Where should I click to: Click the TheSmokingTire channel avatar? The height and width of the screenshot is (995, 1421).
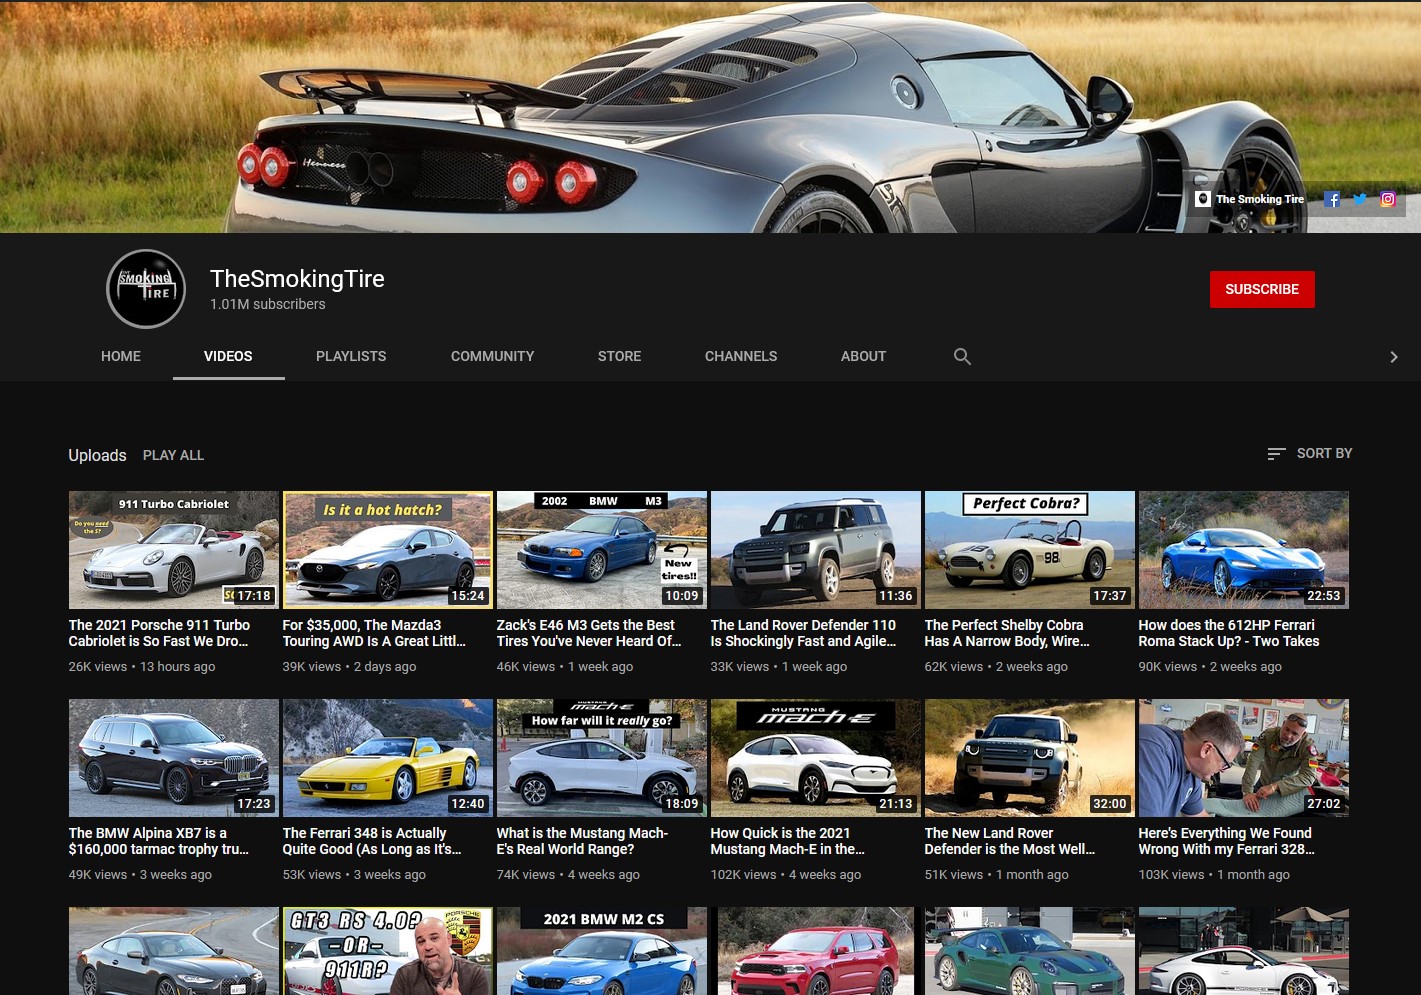click(146, 289)
